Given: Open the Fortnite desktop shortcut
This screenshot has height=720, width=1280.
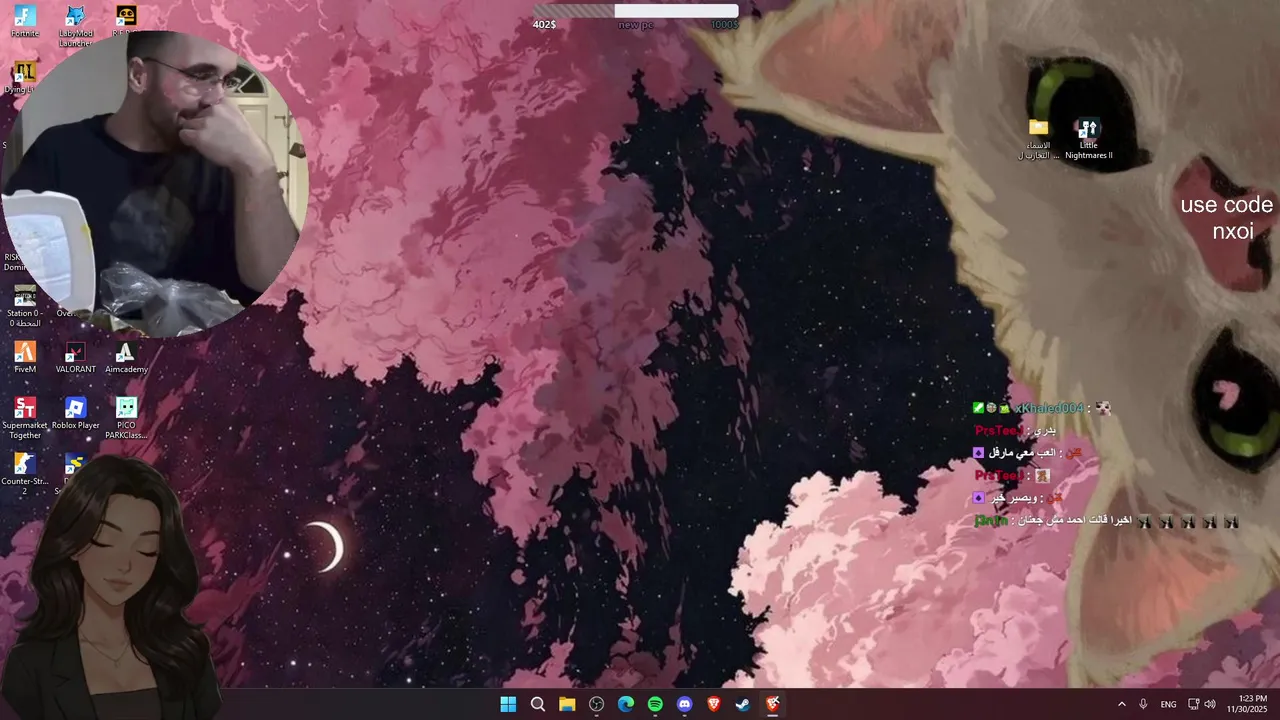Looking at the screenshot, I should tap(25, 21).
